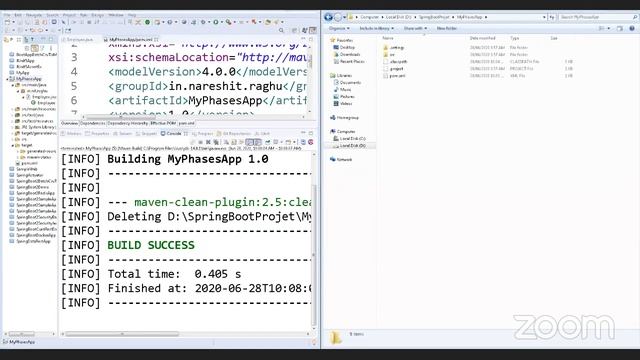Select the pom.xml file in Explorer
Screen dimensions: 640x360
tap(397, 76)
